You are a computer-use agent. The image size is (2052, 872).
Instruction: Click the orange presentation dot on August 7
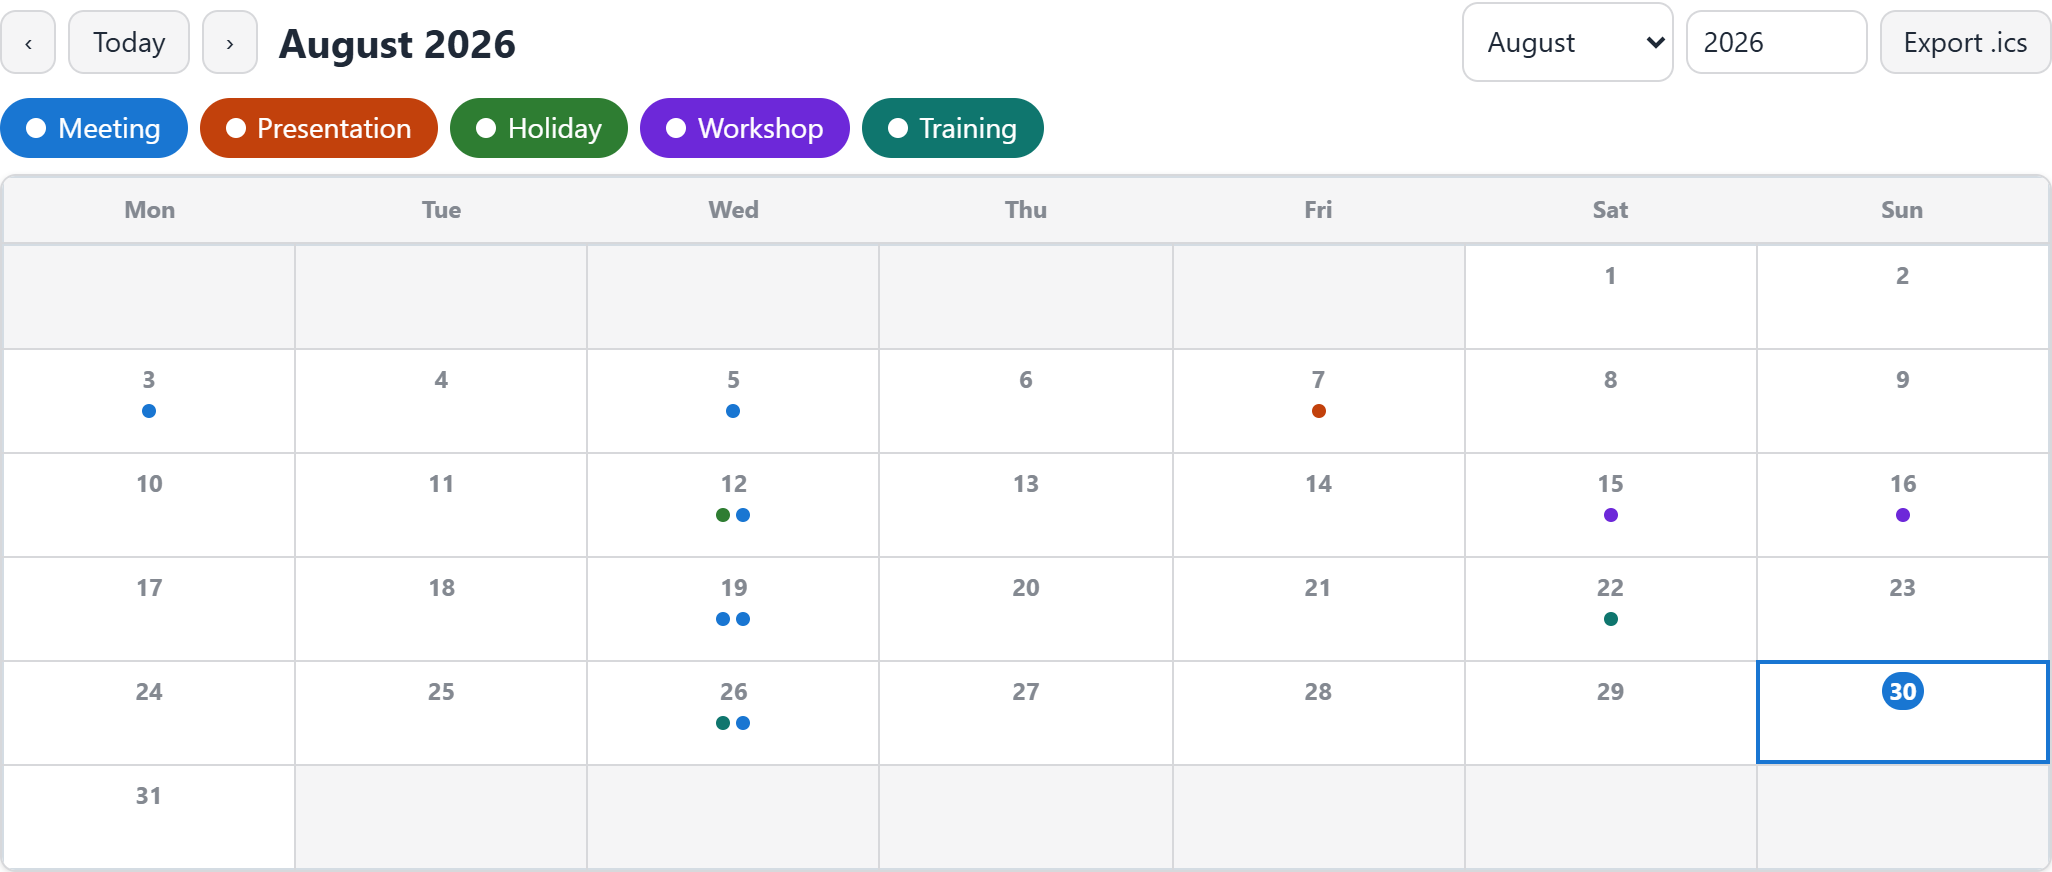click(x=1319, y=411)
